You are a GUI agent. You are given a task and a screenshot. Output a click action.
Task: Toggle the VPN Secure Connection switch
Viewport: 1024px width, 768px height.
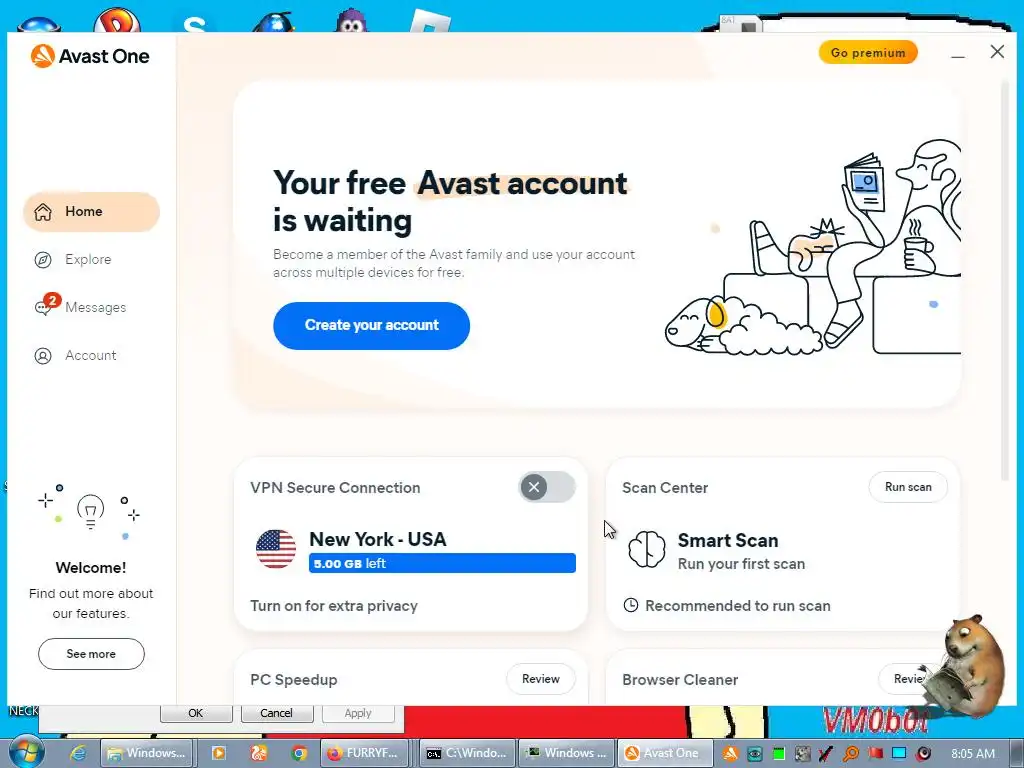(x=547, y=487)
